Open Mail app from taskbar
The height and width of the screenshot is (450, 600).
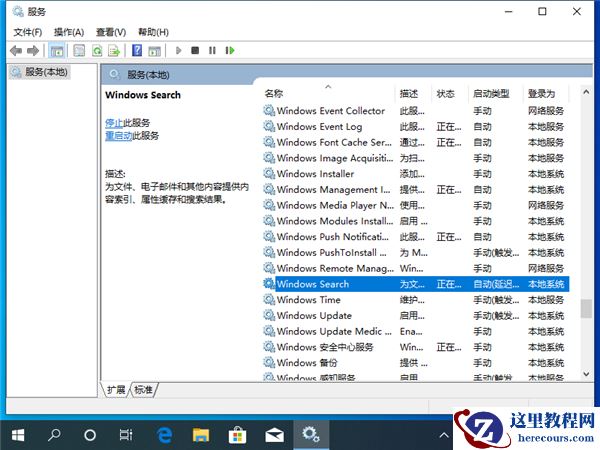(274, 435)
